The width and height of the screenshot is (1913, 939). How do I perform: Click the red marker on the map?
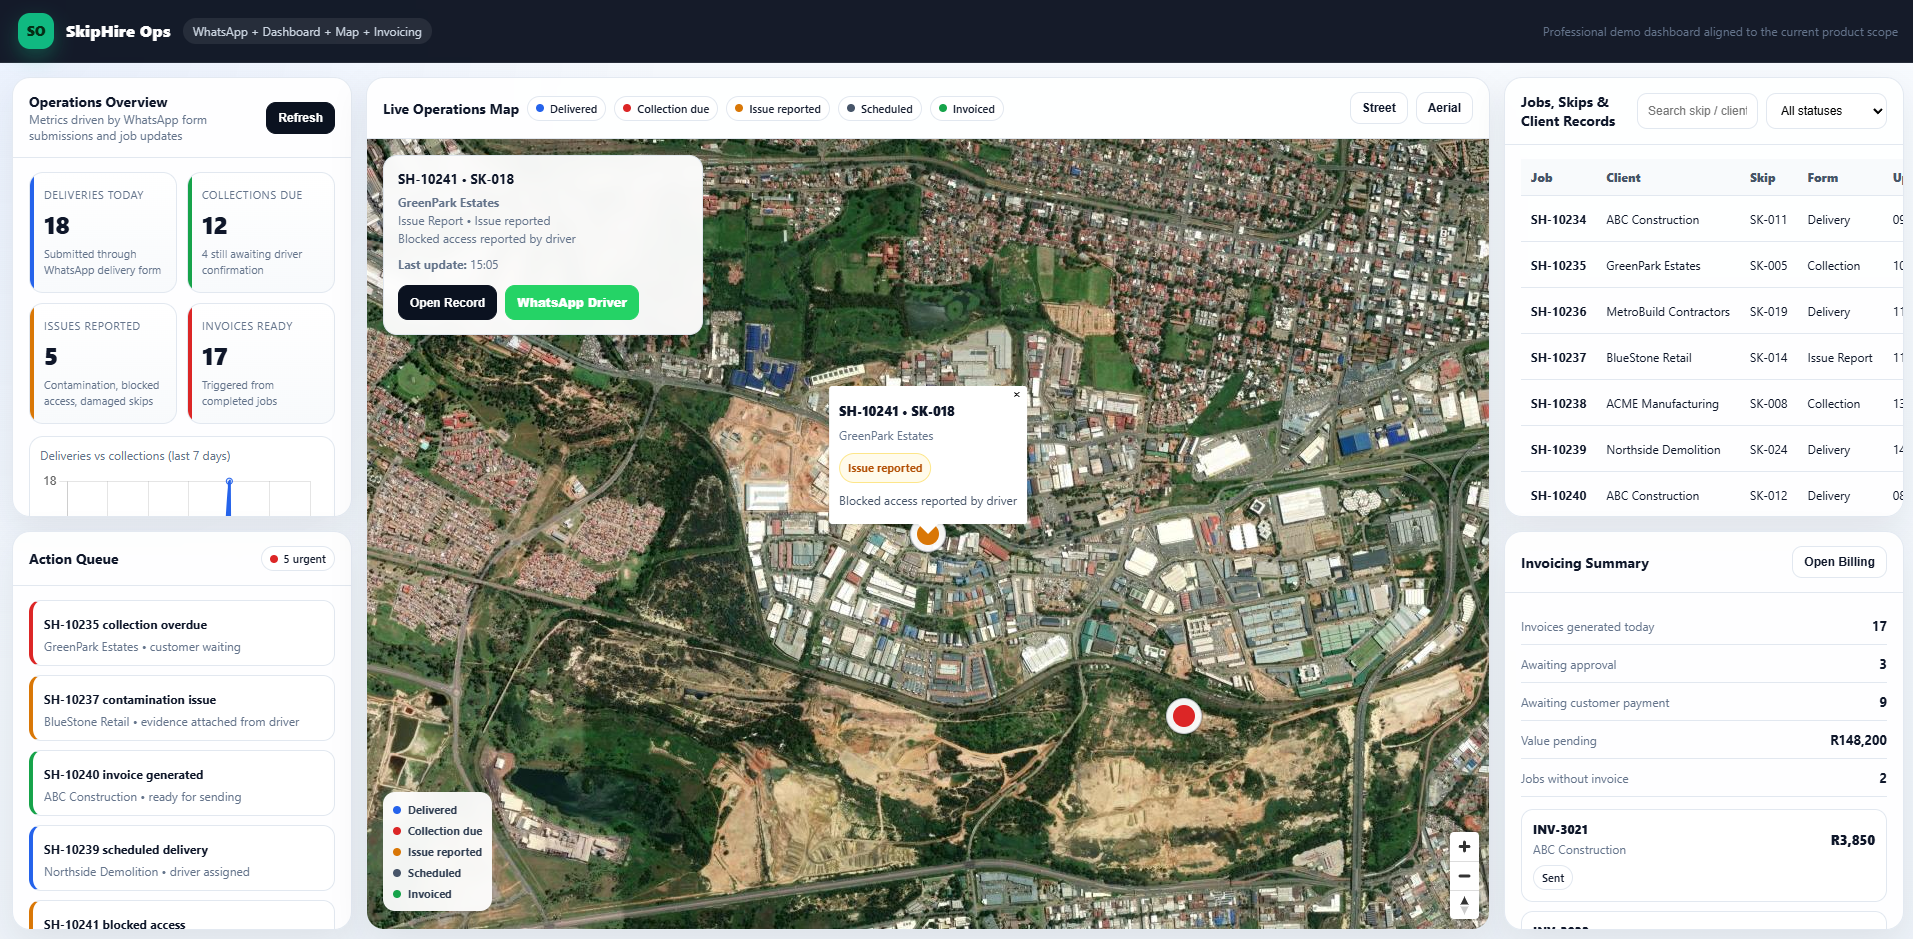1184,716
